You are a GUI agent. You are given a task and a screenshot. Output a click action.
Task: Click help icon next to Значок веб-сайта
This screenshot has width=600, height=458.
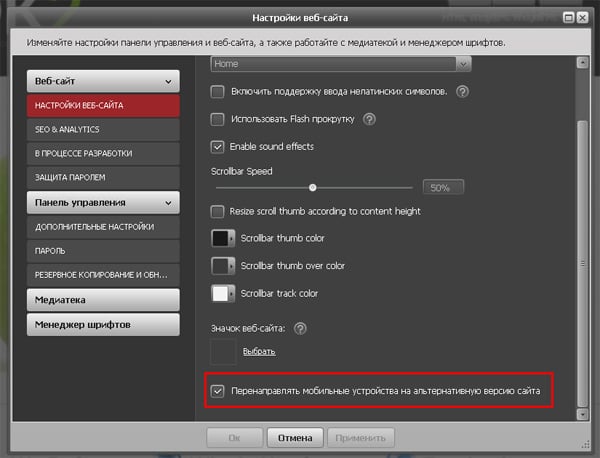(x=300, y=328)
